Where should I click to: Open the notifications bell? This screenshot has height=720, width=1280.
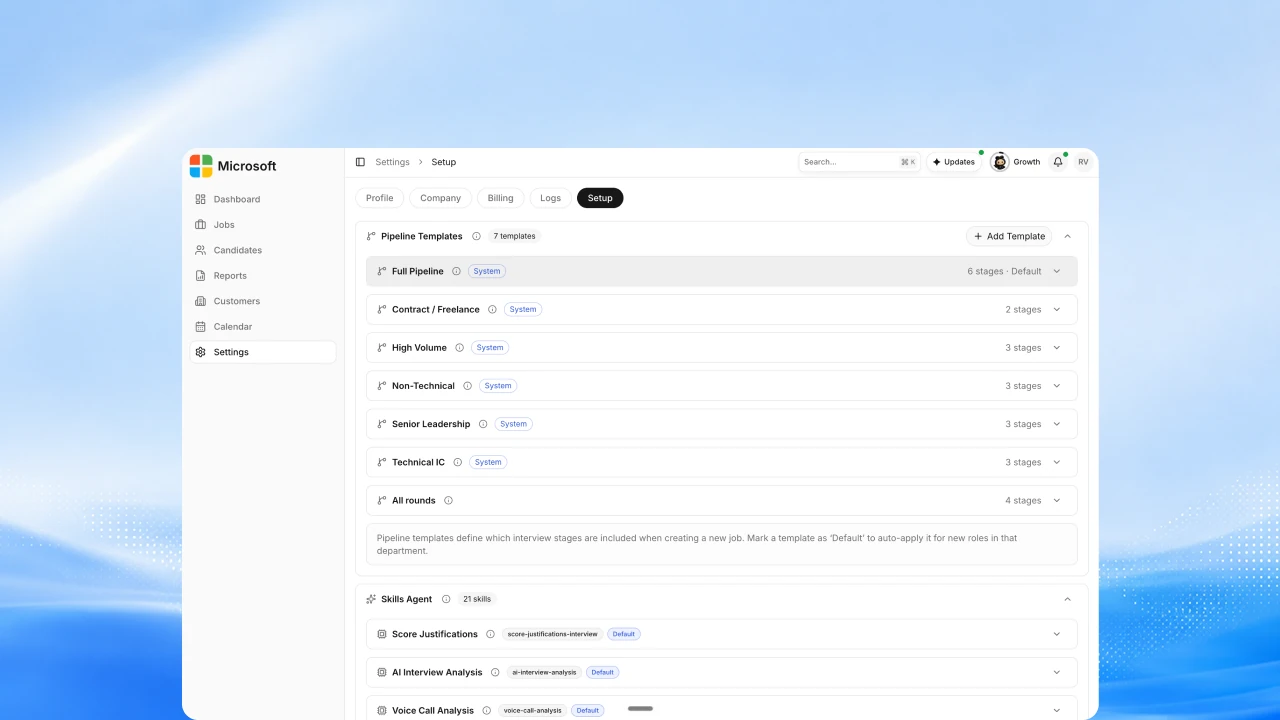click(x=1058, y=162)
